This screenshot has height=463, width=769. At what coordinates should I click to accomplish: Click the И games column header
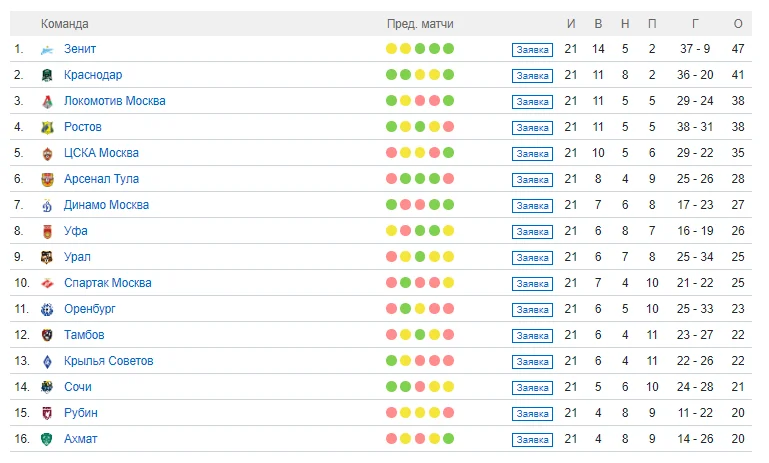point(571,24)
